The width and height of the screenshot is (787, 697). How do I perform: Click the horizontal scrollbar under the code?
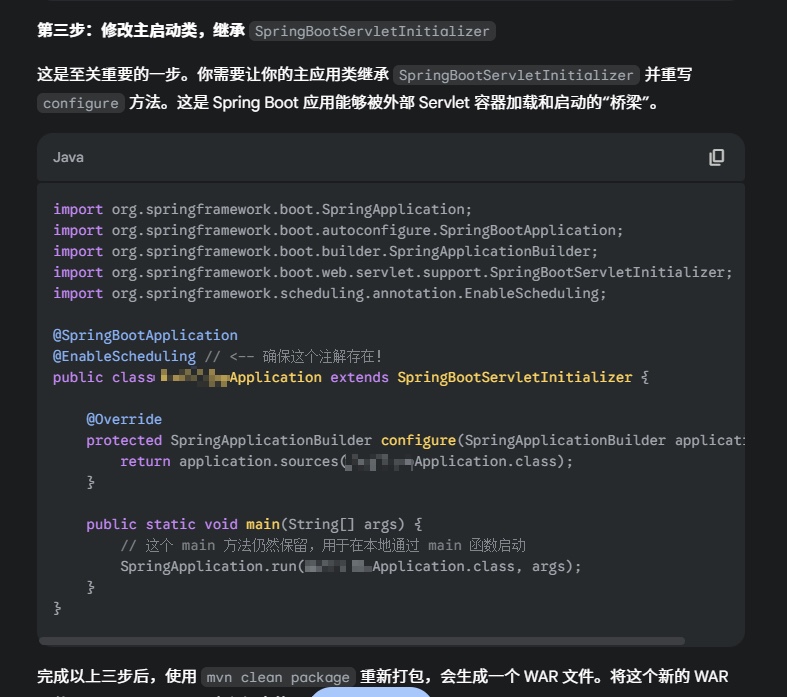362,641
